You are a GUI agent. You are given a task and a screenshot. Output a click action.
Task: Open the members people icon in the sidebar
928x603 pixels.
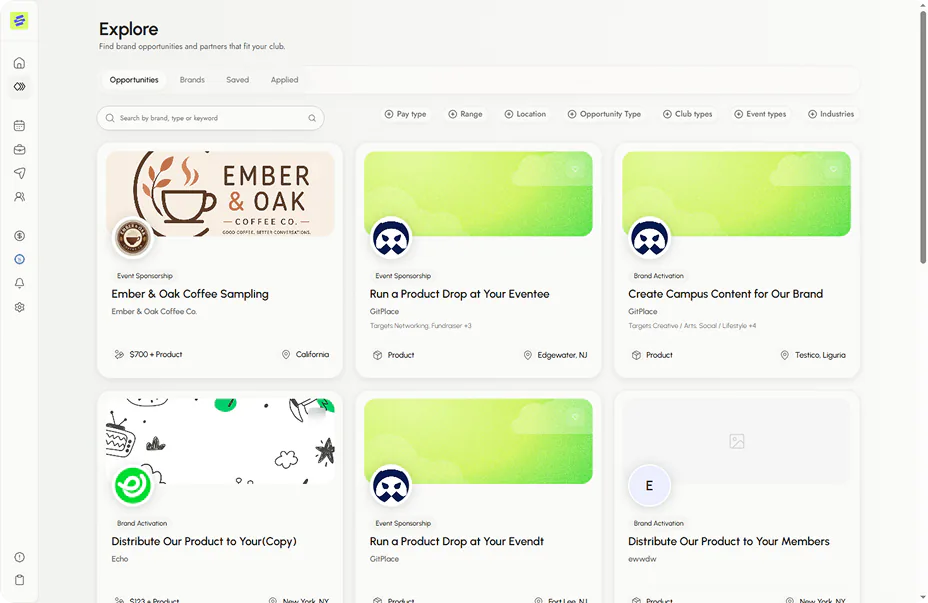pos(20,196)
